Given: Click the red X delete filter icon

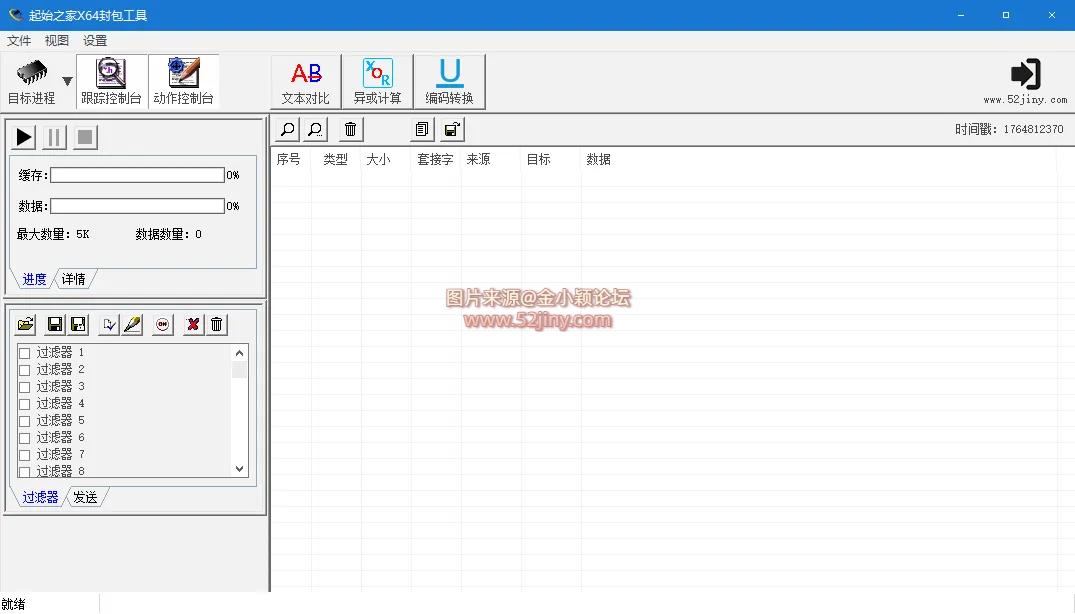Looking at the screenshot, I should 193,324.
